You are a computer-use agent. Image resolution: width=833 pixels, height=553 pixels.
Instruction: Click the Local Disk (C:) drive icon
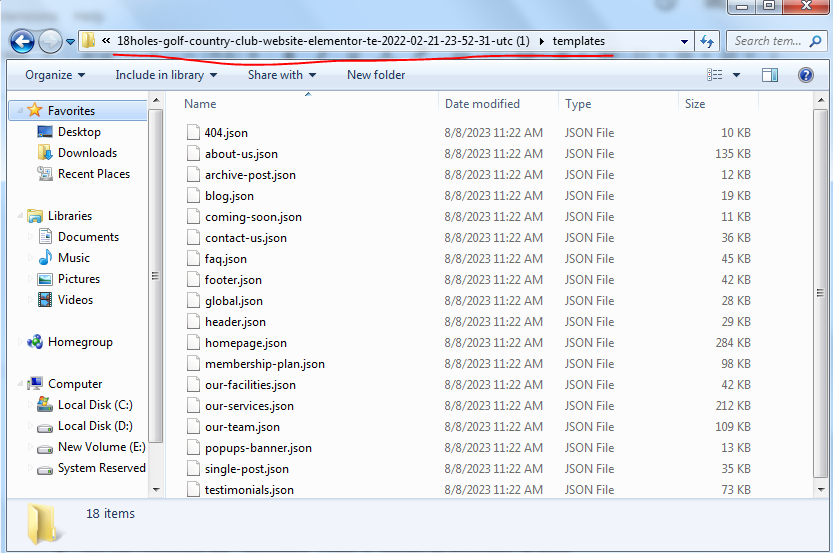point(45,405)
